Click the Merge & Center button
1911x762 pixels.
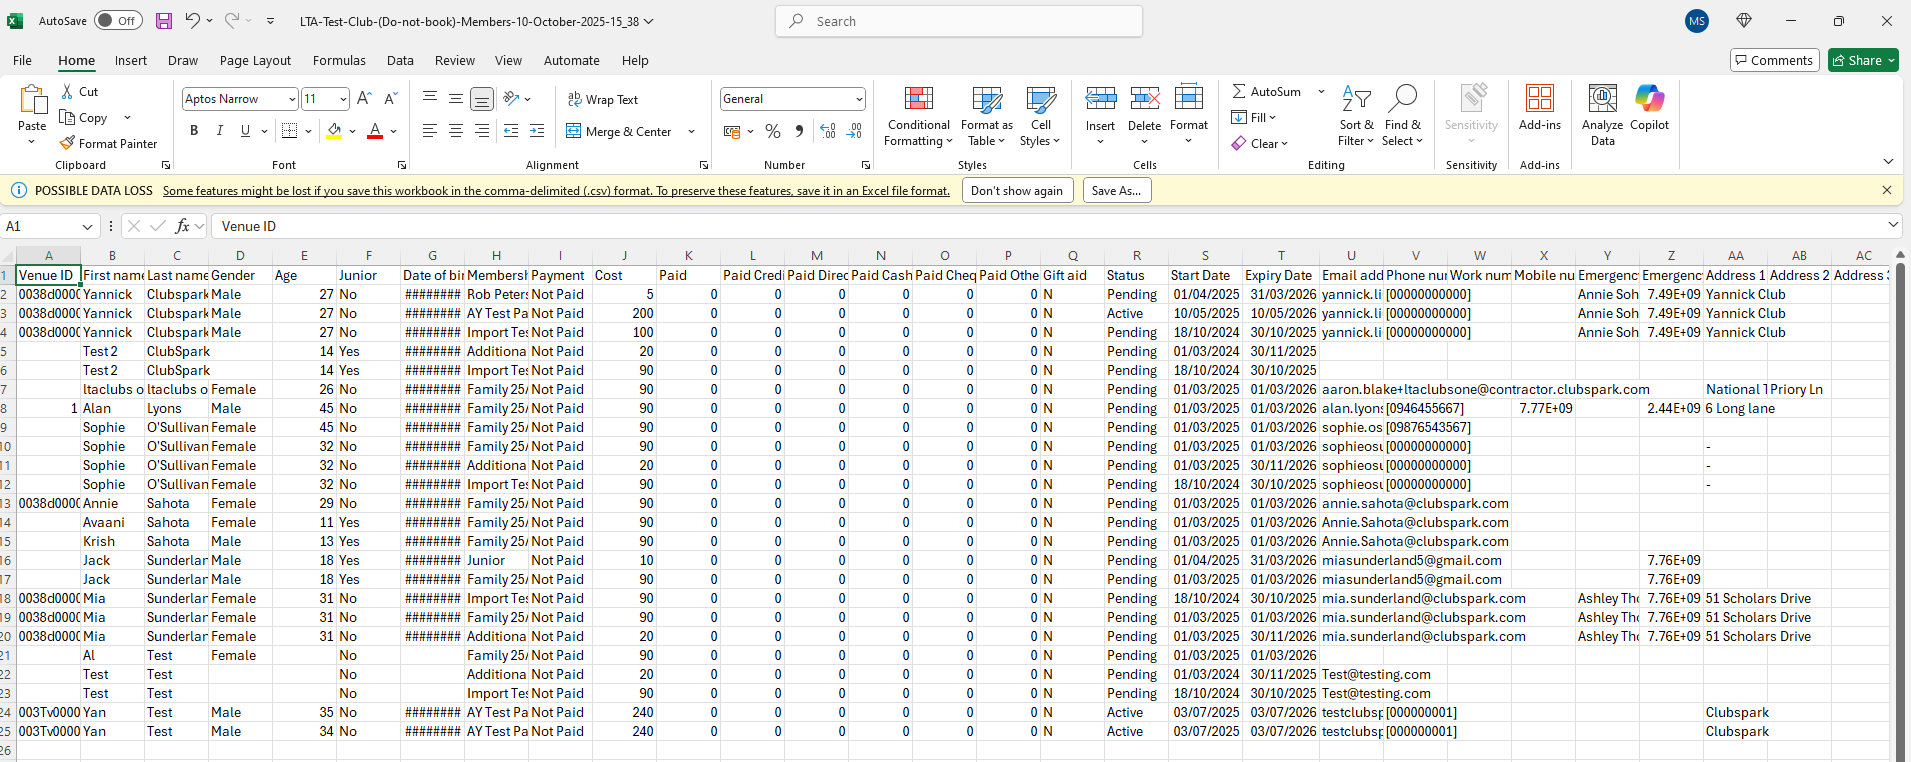[619, 132]
